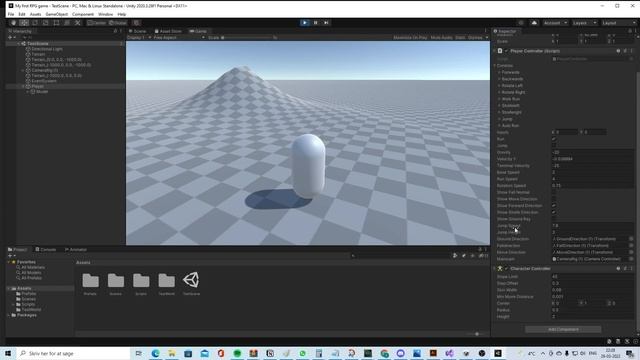Collapse TestScene in Hierarchy
The width and height of the screenshot is (640, 360).
(x=18, y=43)
